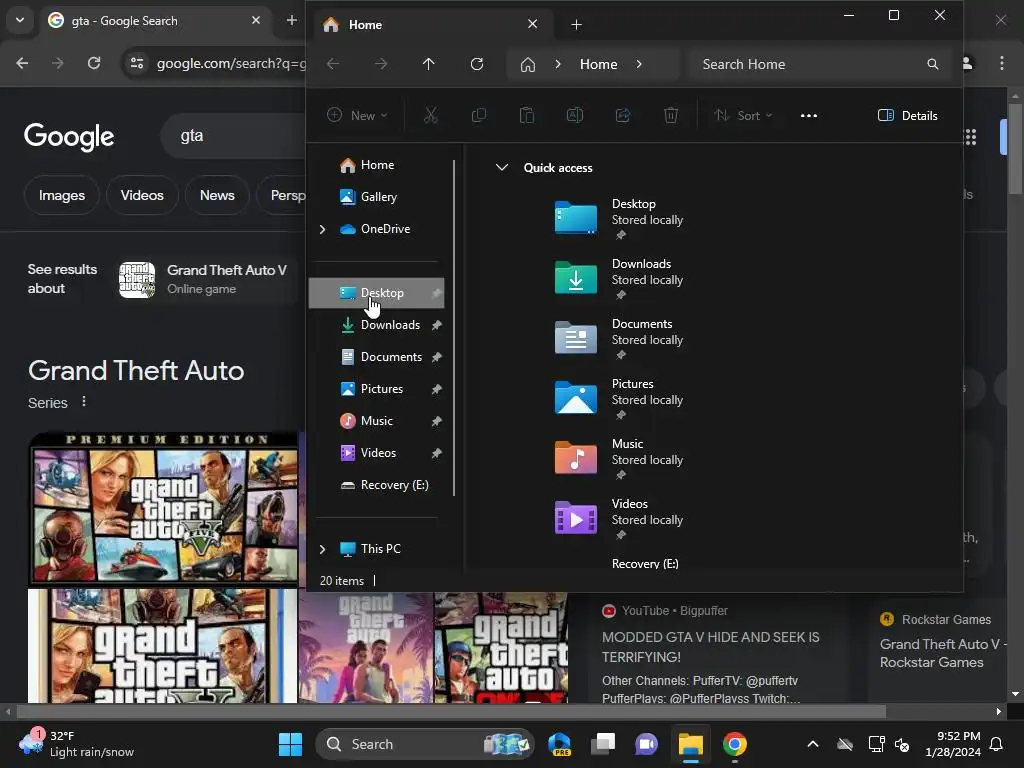Refresh the File Explorer Home view
The height and width of the screenshot is (768, 1024).
click(x=477, y=64)
